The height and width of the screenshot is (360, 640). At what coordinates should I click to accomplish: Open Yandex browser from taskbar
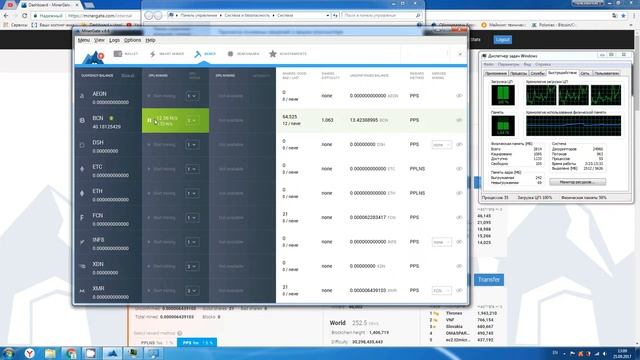pyautogui.click(x=29, y=353)
